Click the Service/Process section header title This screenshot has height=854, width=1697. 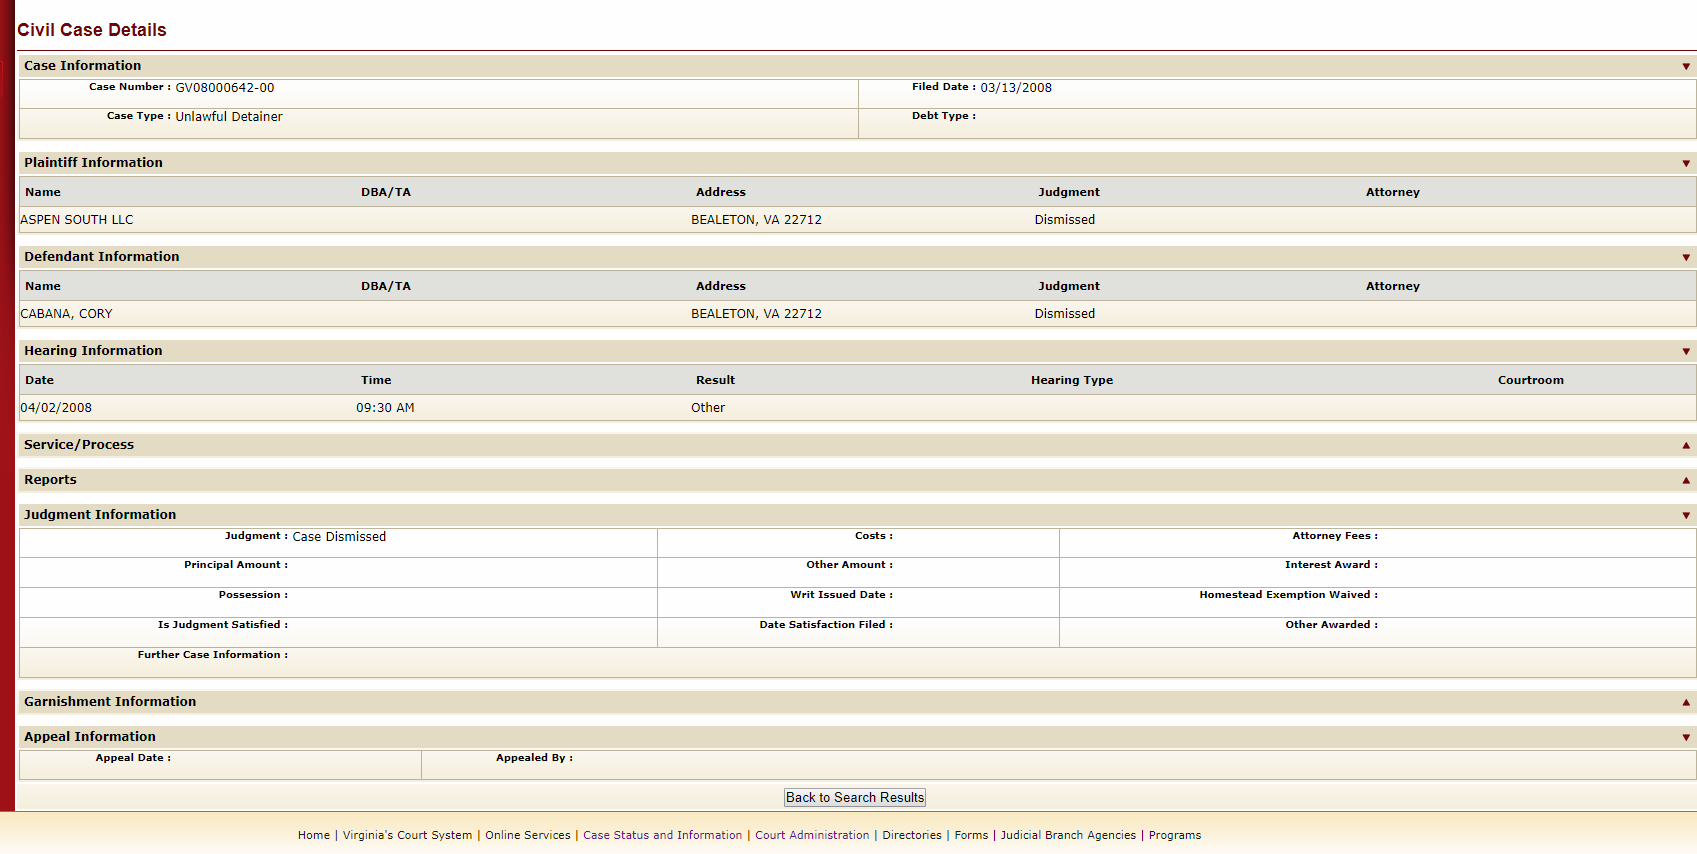click(x=79, y=445)
